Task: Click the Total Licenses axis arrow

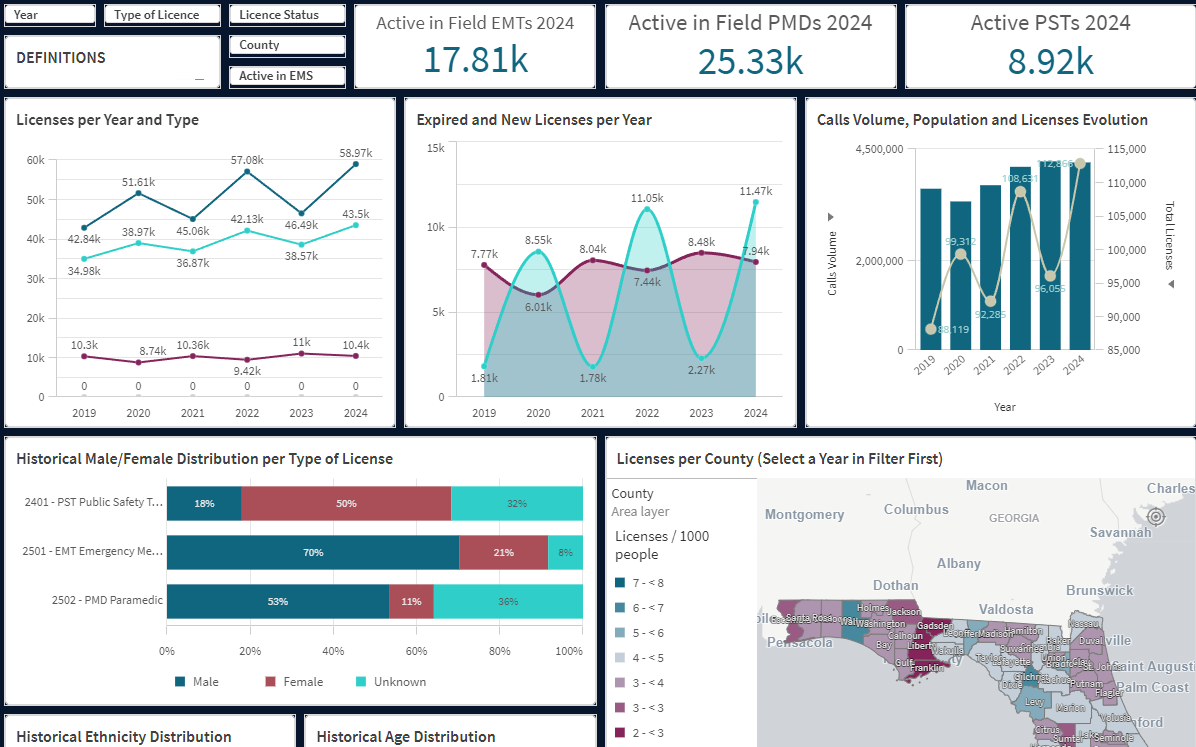Action: click(1170, 284)
